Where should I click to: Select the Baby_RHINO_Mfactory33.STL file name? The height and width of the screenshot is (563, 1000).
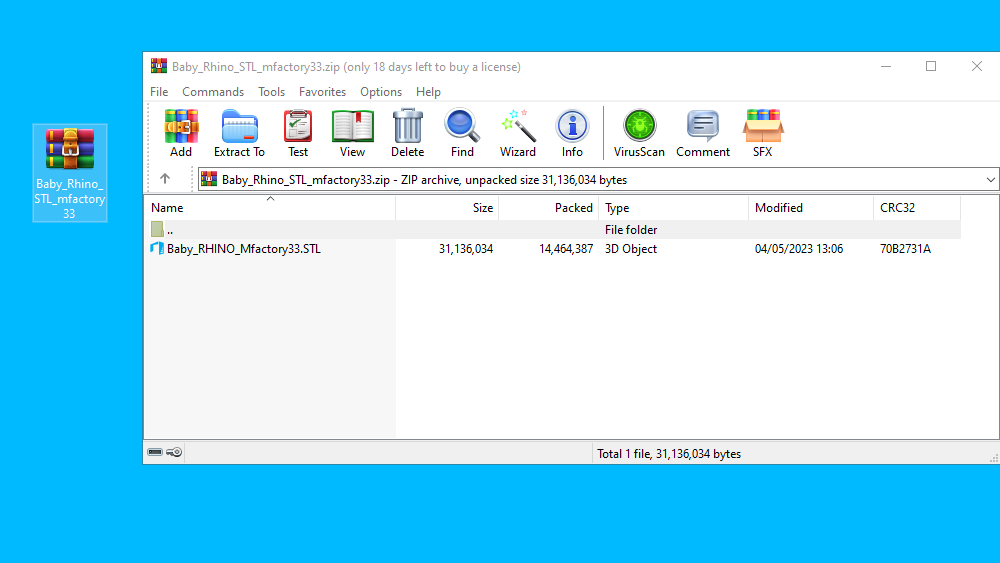point(244,249)
